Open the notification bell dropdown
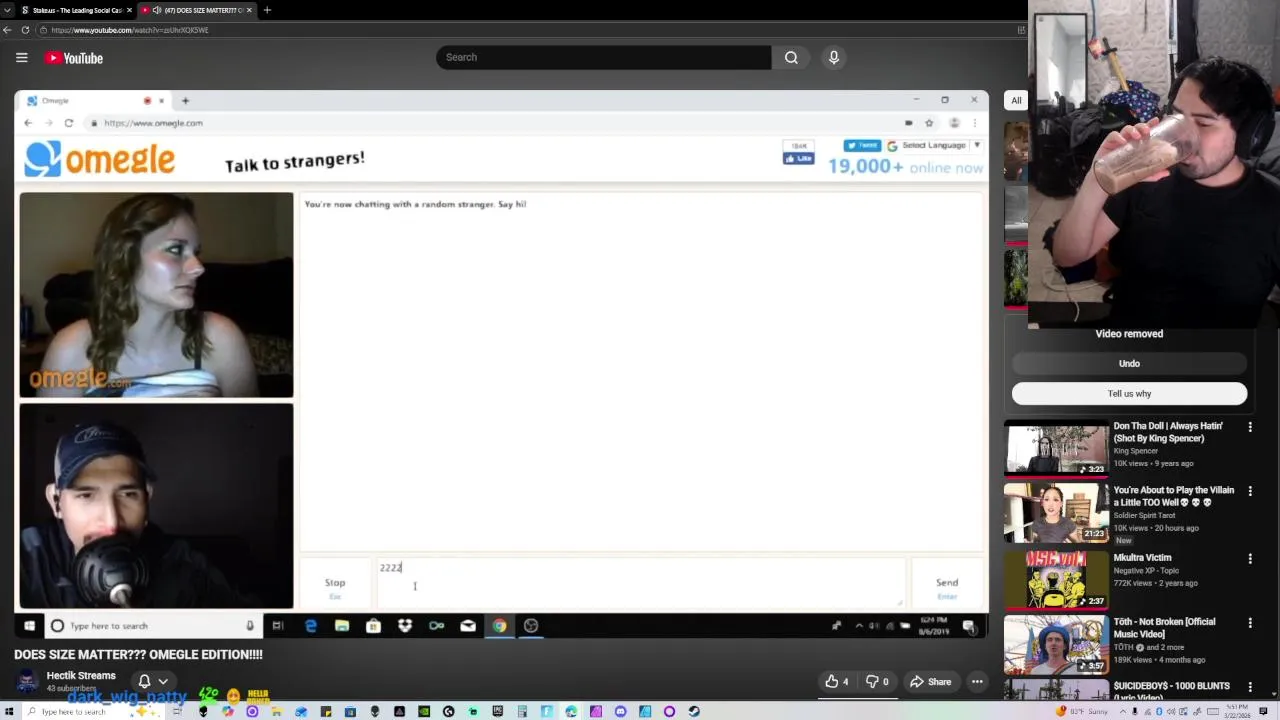 pos(152,681)
